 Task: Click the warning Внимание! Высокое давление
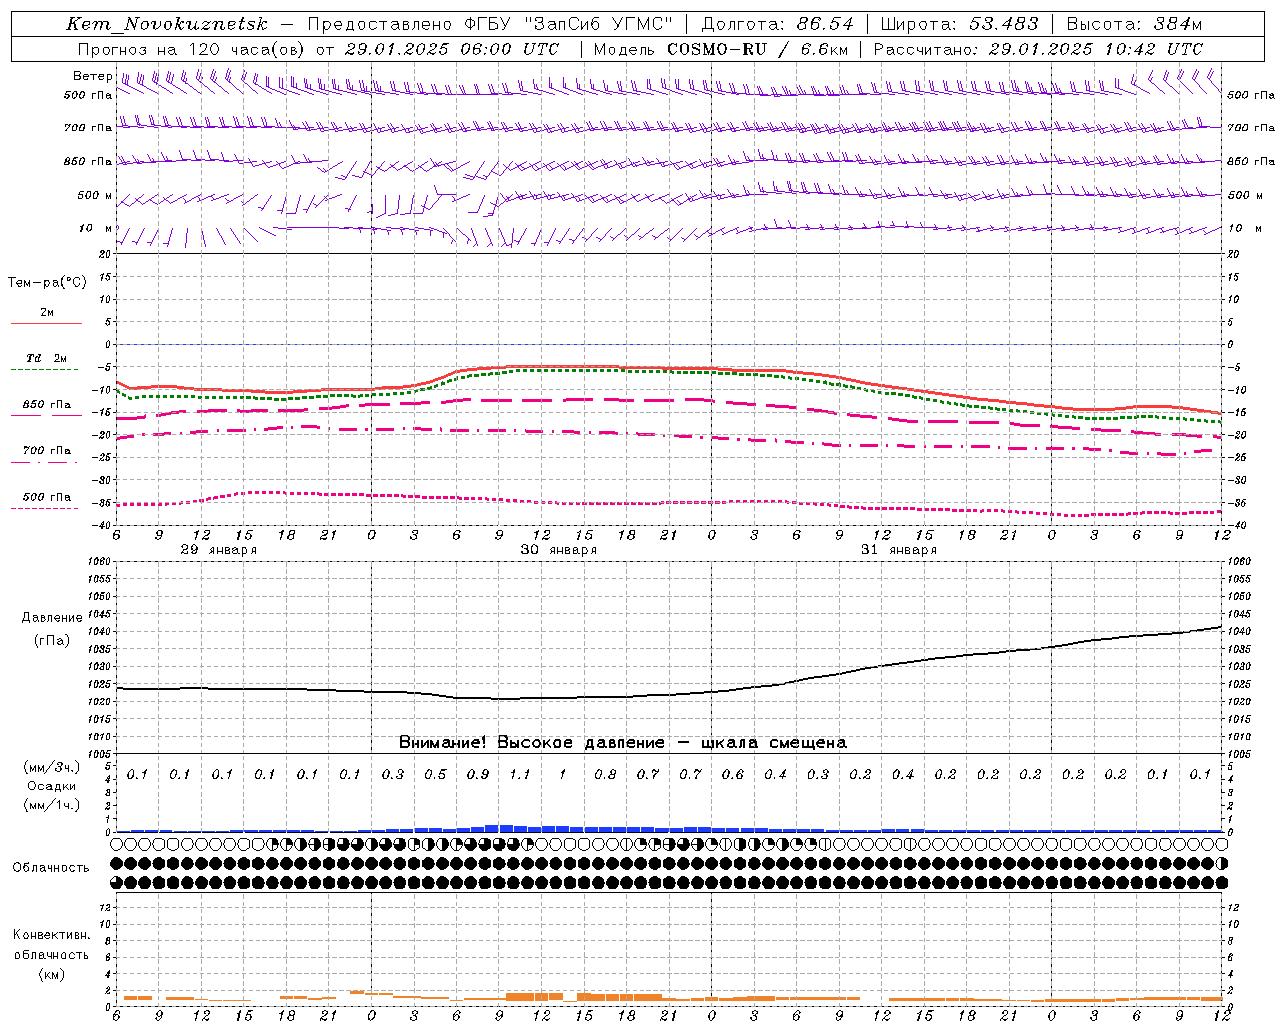[x=532, y=743]
